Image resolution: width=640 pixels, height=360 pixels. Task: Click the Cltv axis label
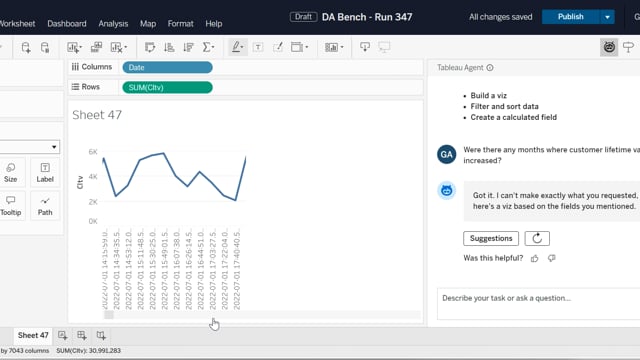point(80,182)
